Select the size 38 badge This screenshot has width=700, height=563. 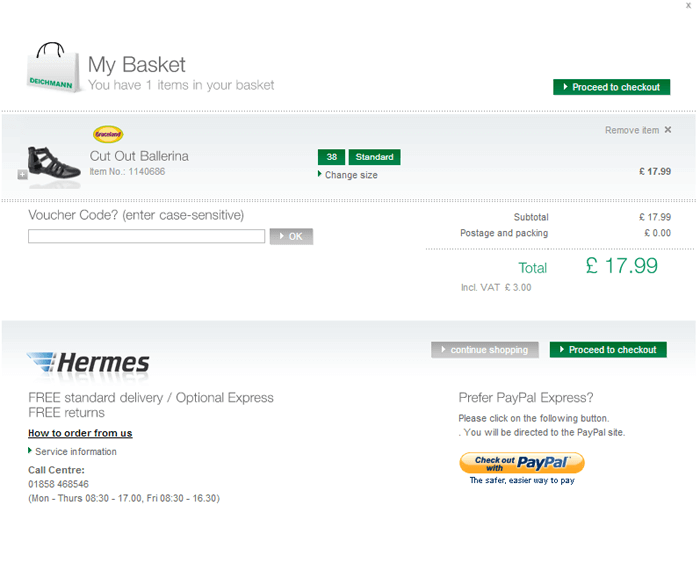click(331, 157)
